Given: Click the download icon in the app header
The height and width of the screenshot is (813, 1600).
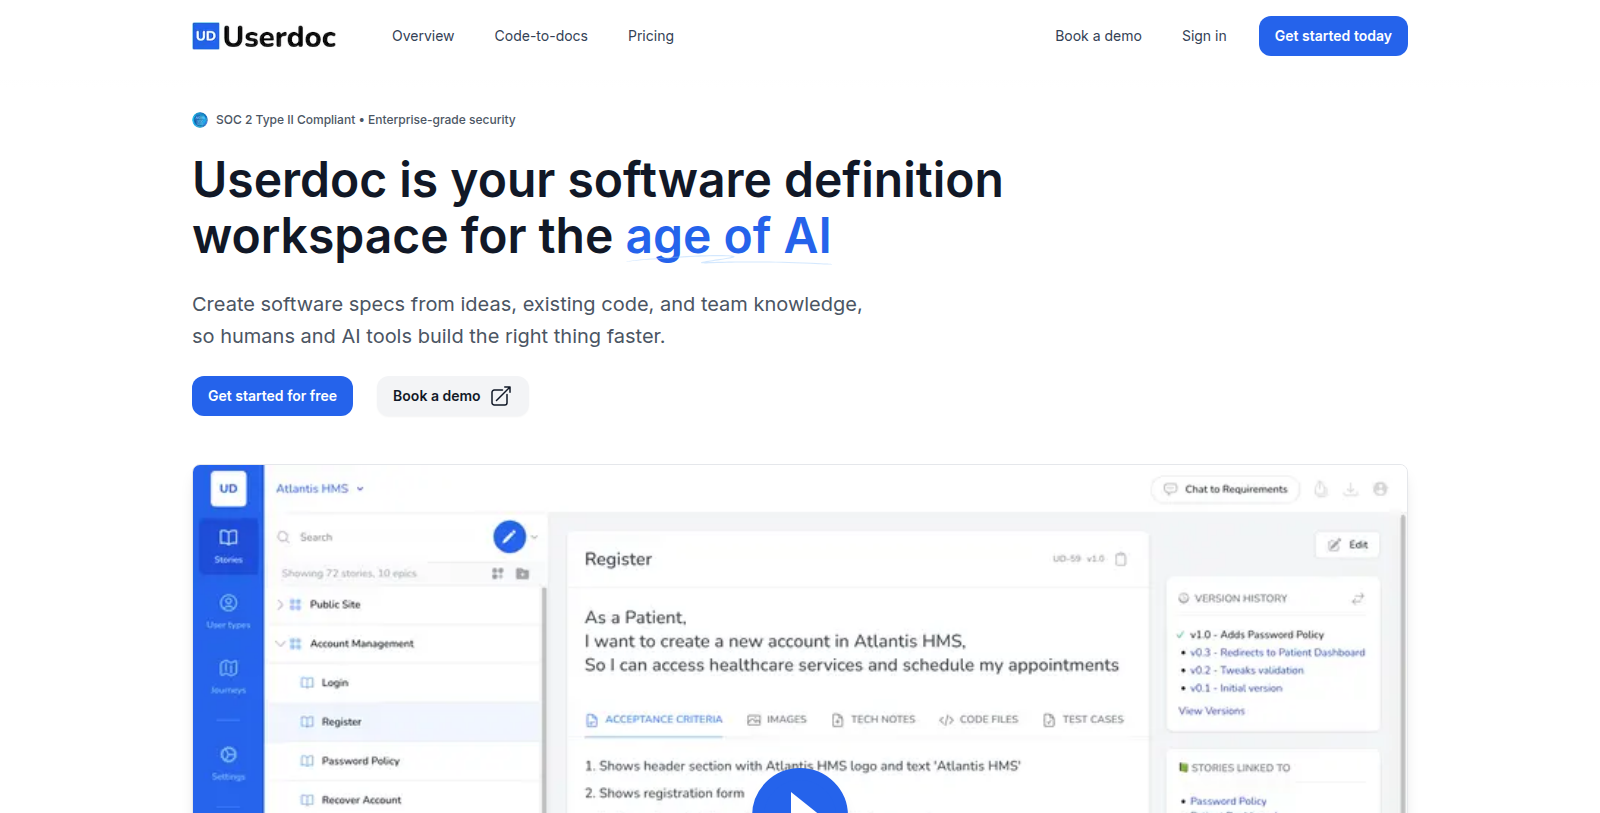Looking at the screenshot, I should tap(1350, 489).
